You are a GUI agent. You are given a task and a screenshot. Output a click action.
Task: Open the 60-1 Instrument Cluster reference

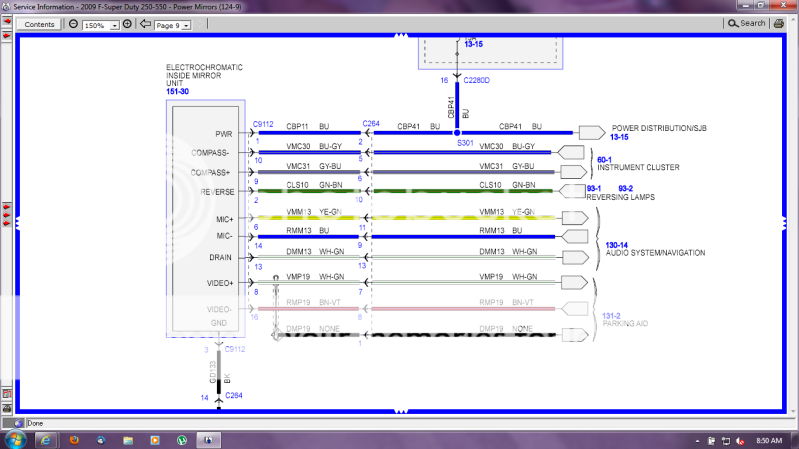(x=604, y=159)
